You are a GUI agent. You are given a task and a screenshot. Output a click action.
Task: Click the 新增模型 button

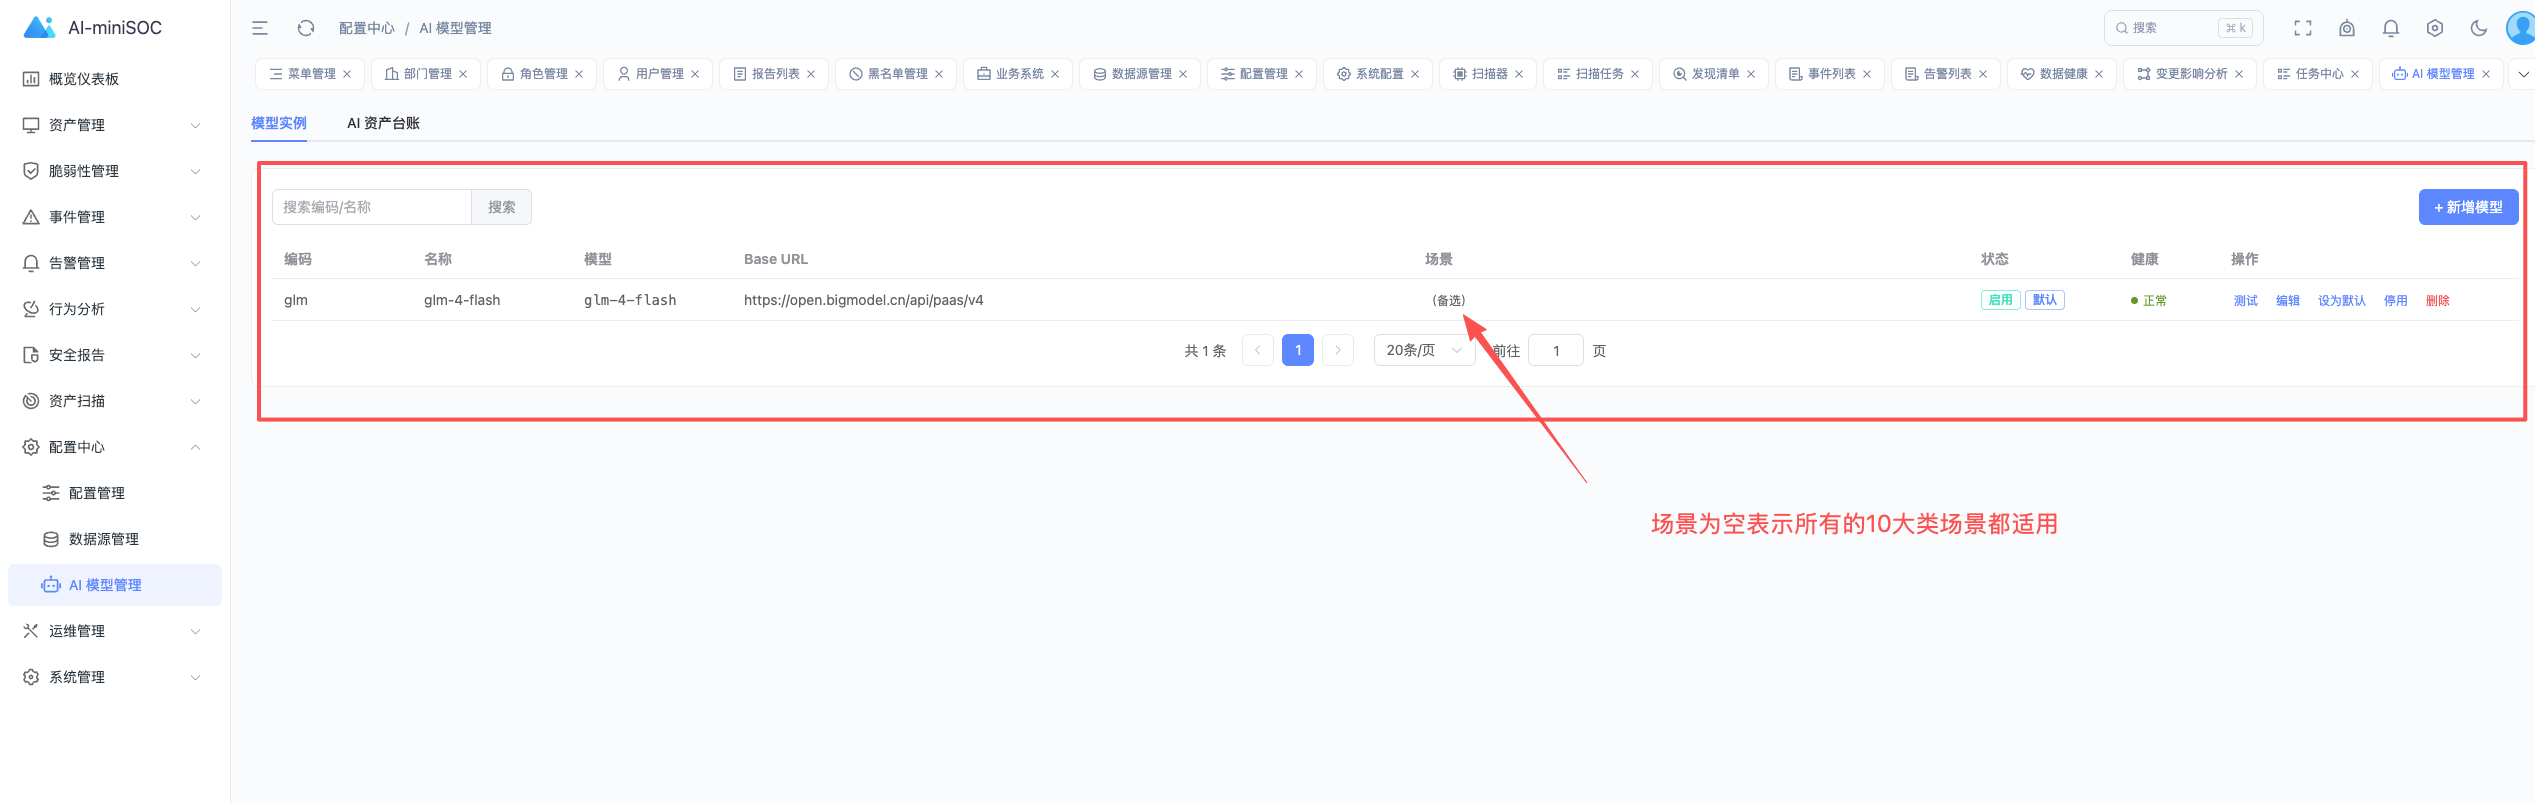point(2468,207)
